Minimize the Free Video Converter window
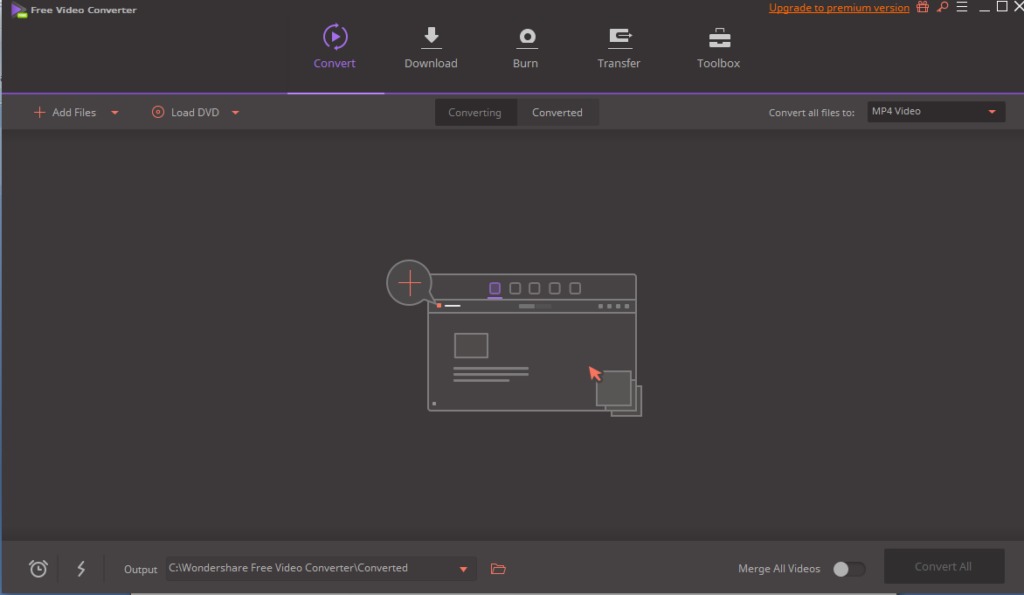This screenshot has width=1024, height=595. (984, 8)
